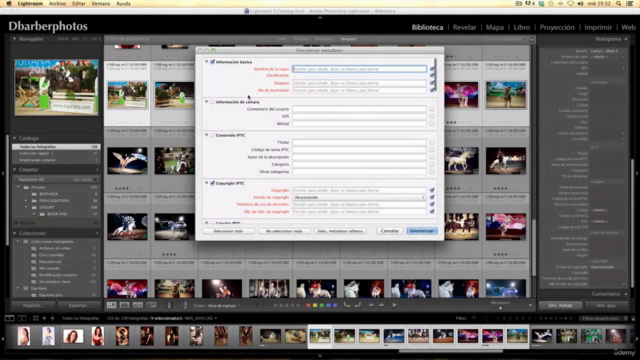Click the volume icon in the menu bar
The image size is (640, 360).
tap(580, 4)
